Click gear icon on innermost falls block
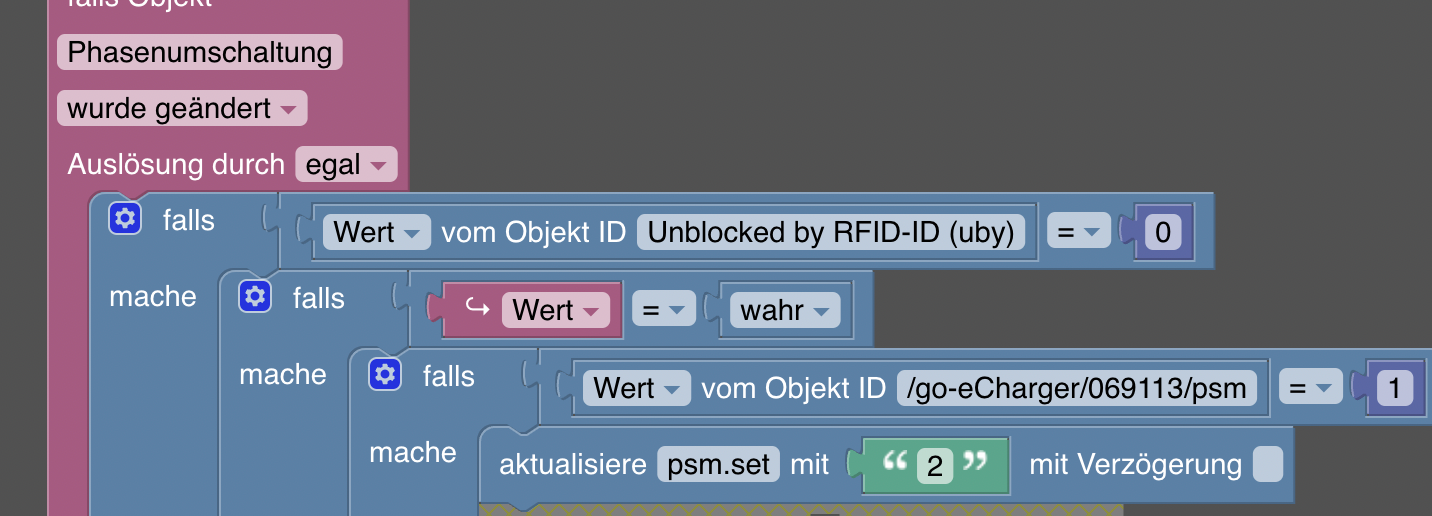This screenshot has height=516, width=1432. (x=385, y=374)
